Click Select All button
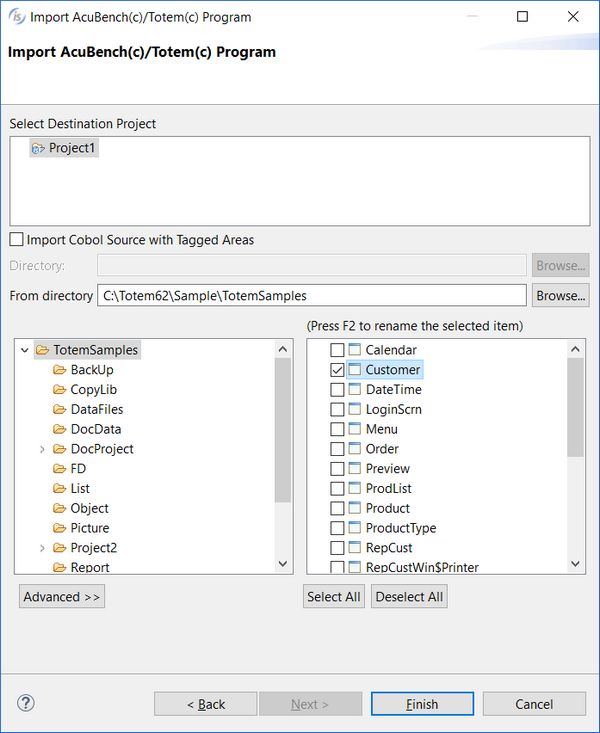 (333, 596)
